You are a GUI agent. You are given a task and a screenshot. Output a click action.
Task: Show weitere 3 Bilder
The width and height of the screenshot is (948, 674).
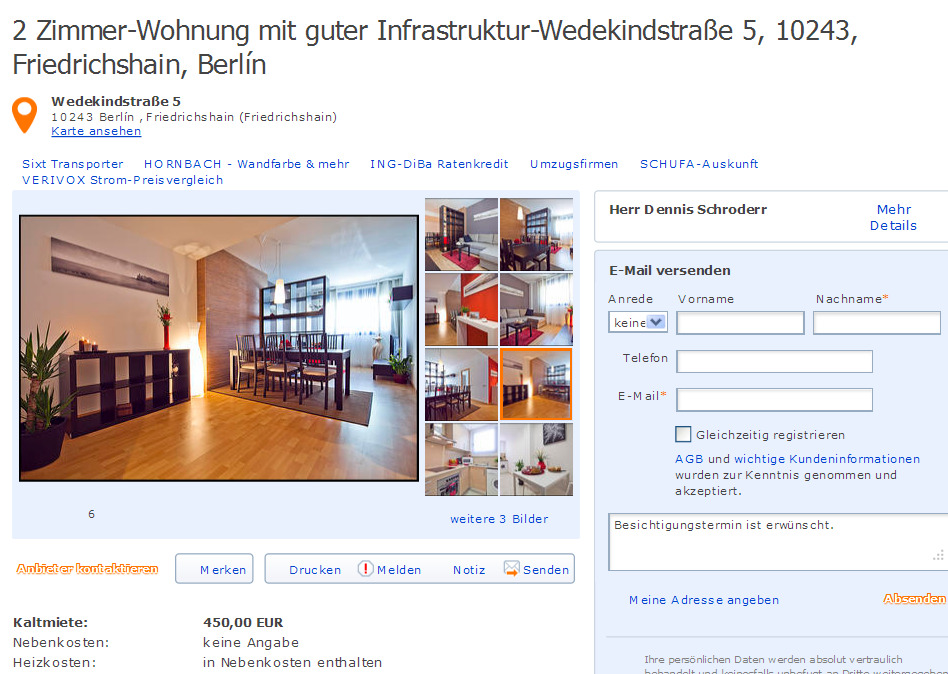coord(499,519)
